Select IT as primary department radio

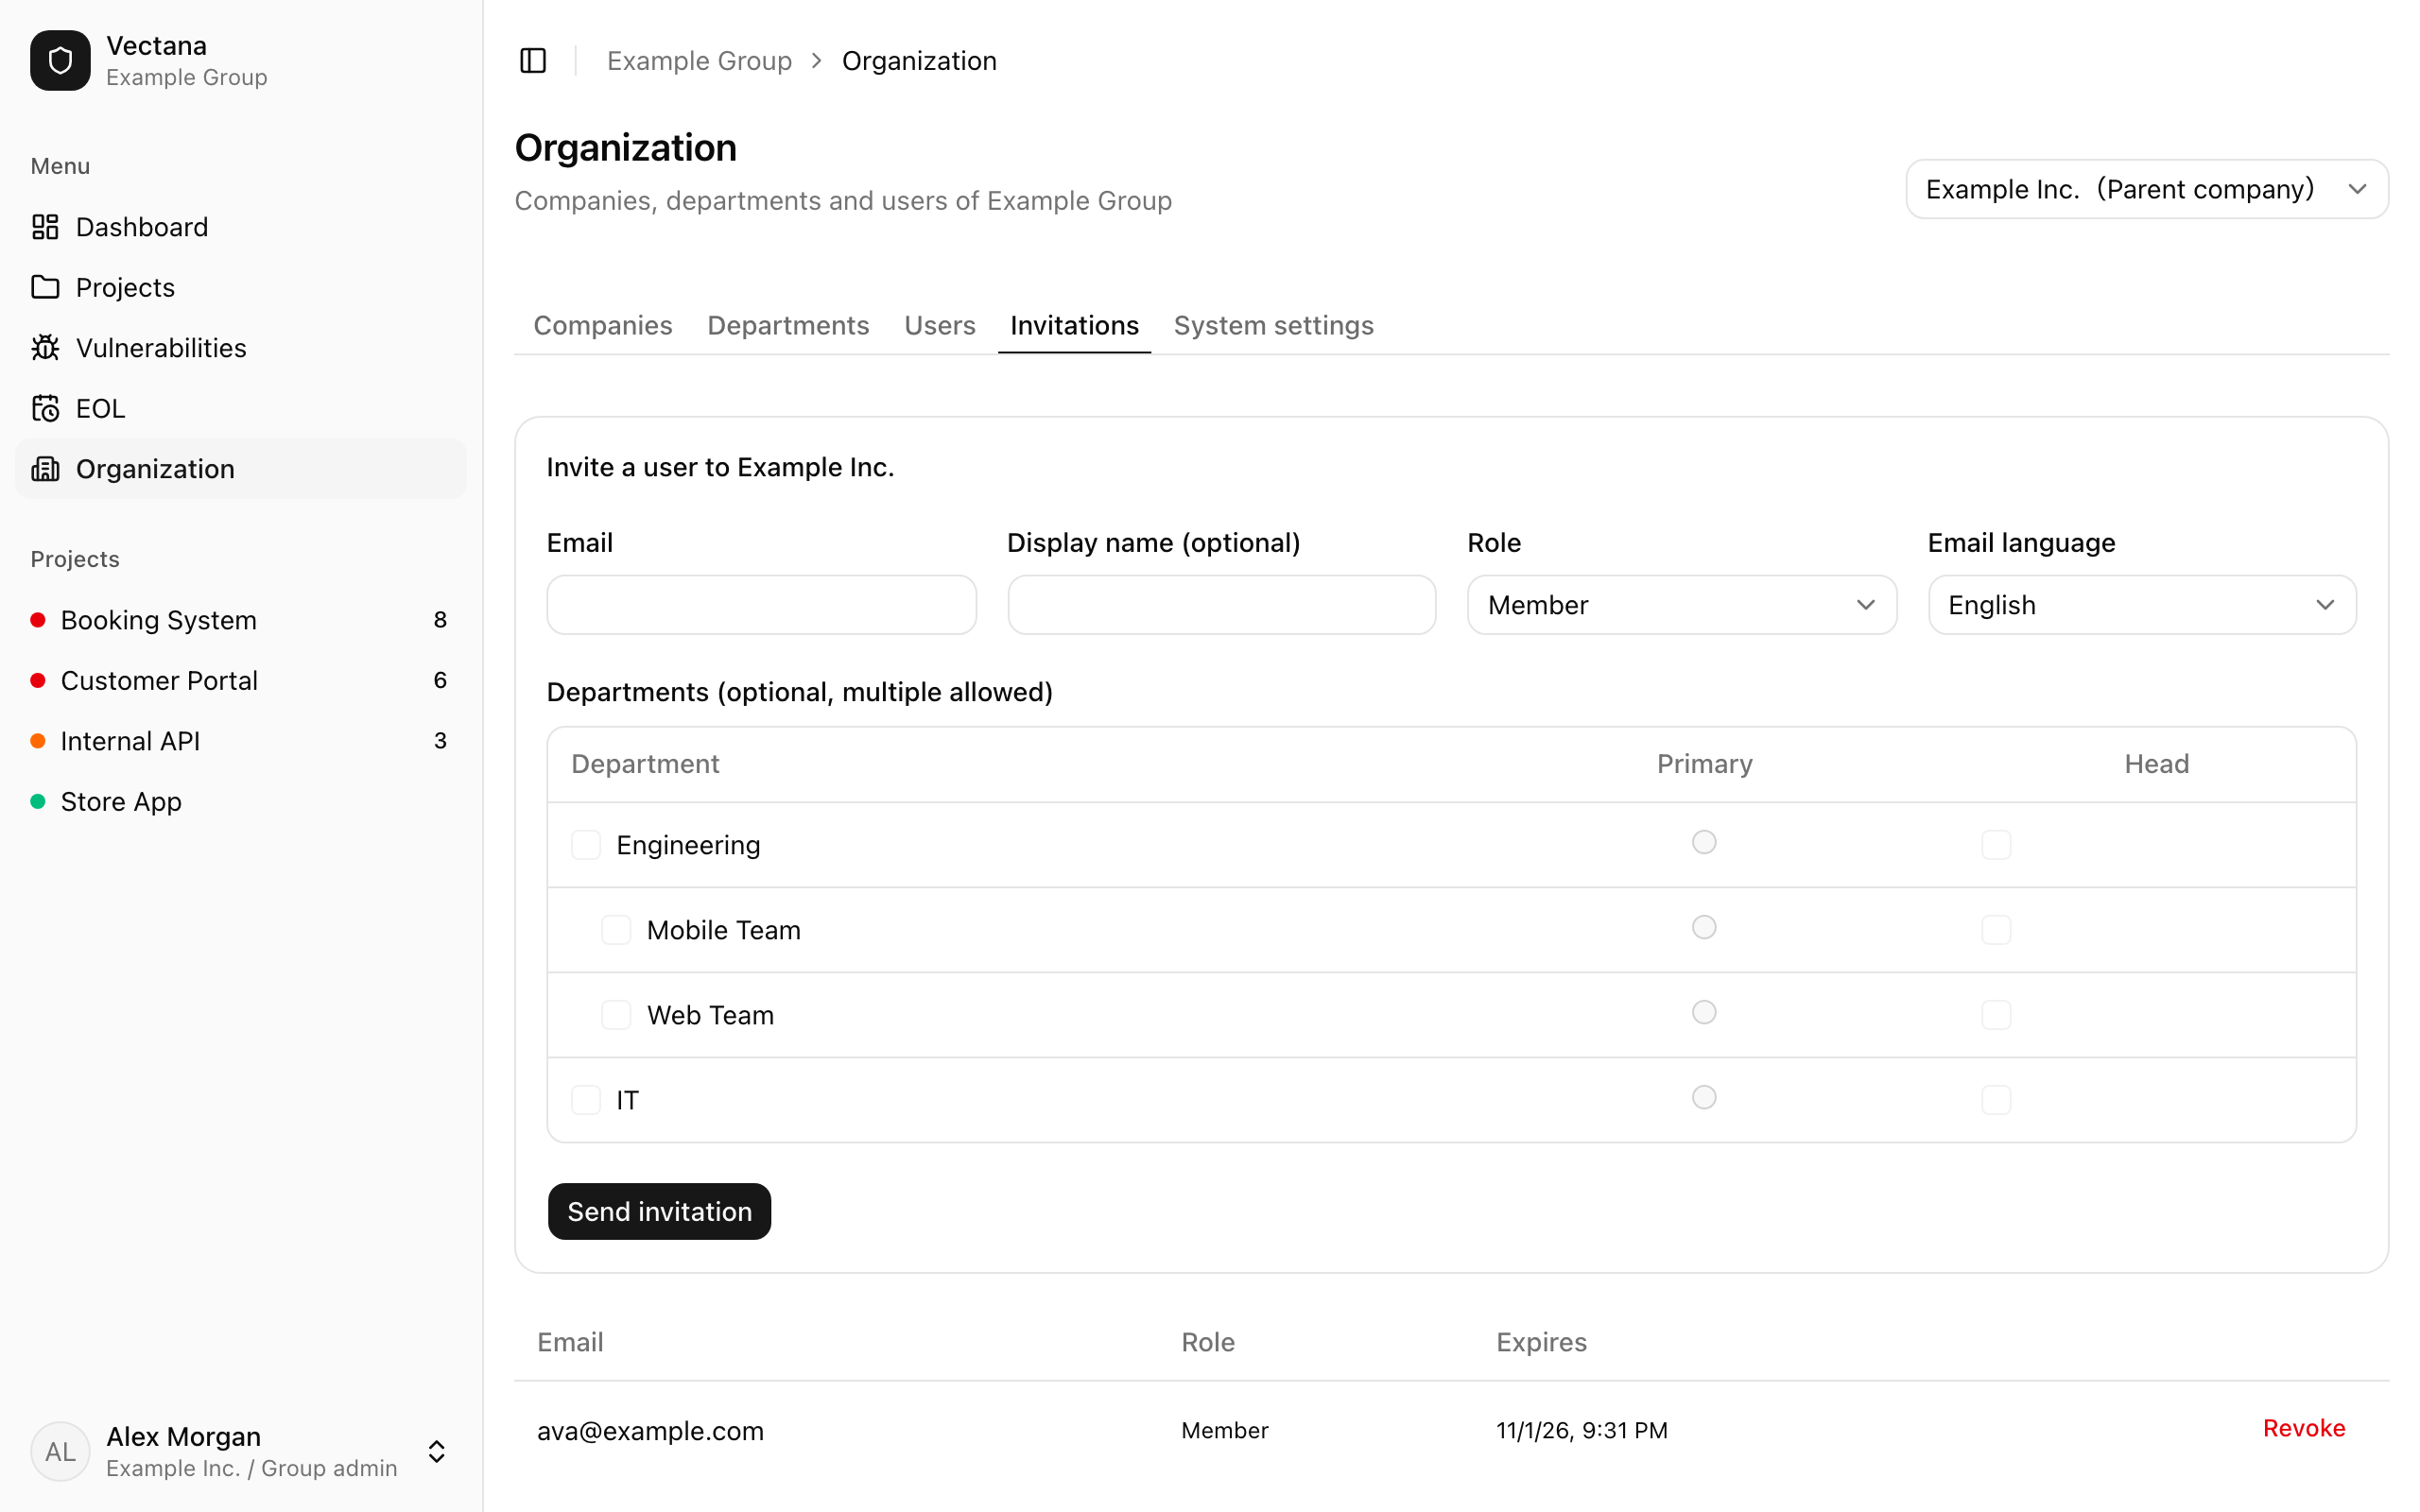tap(1704, 1097)
